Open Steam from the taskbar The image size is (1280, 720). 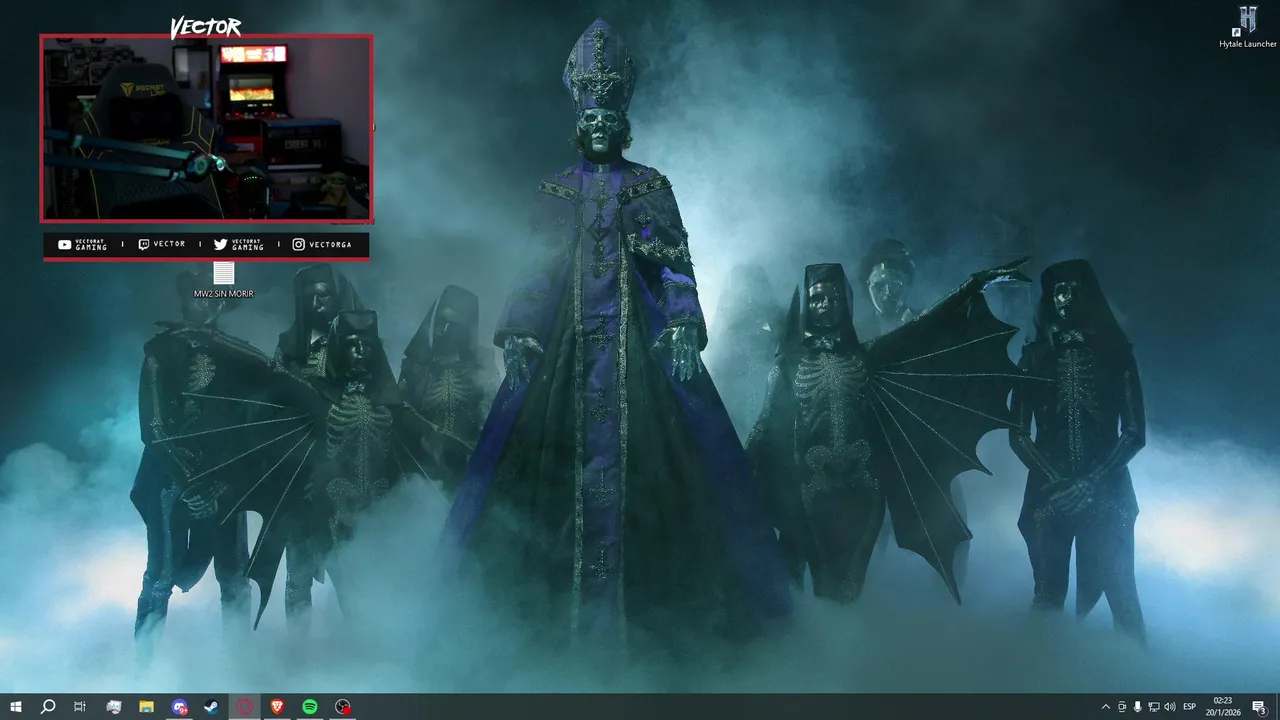(212, 707)
